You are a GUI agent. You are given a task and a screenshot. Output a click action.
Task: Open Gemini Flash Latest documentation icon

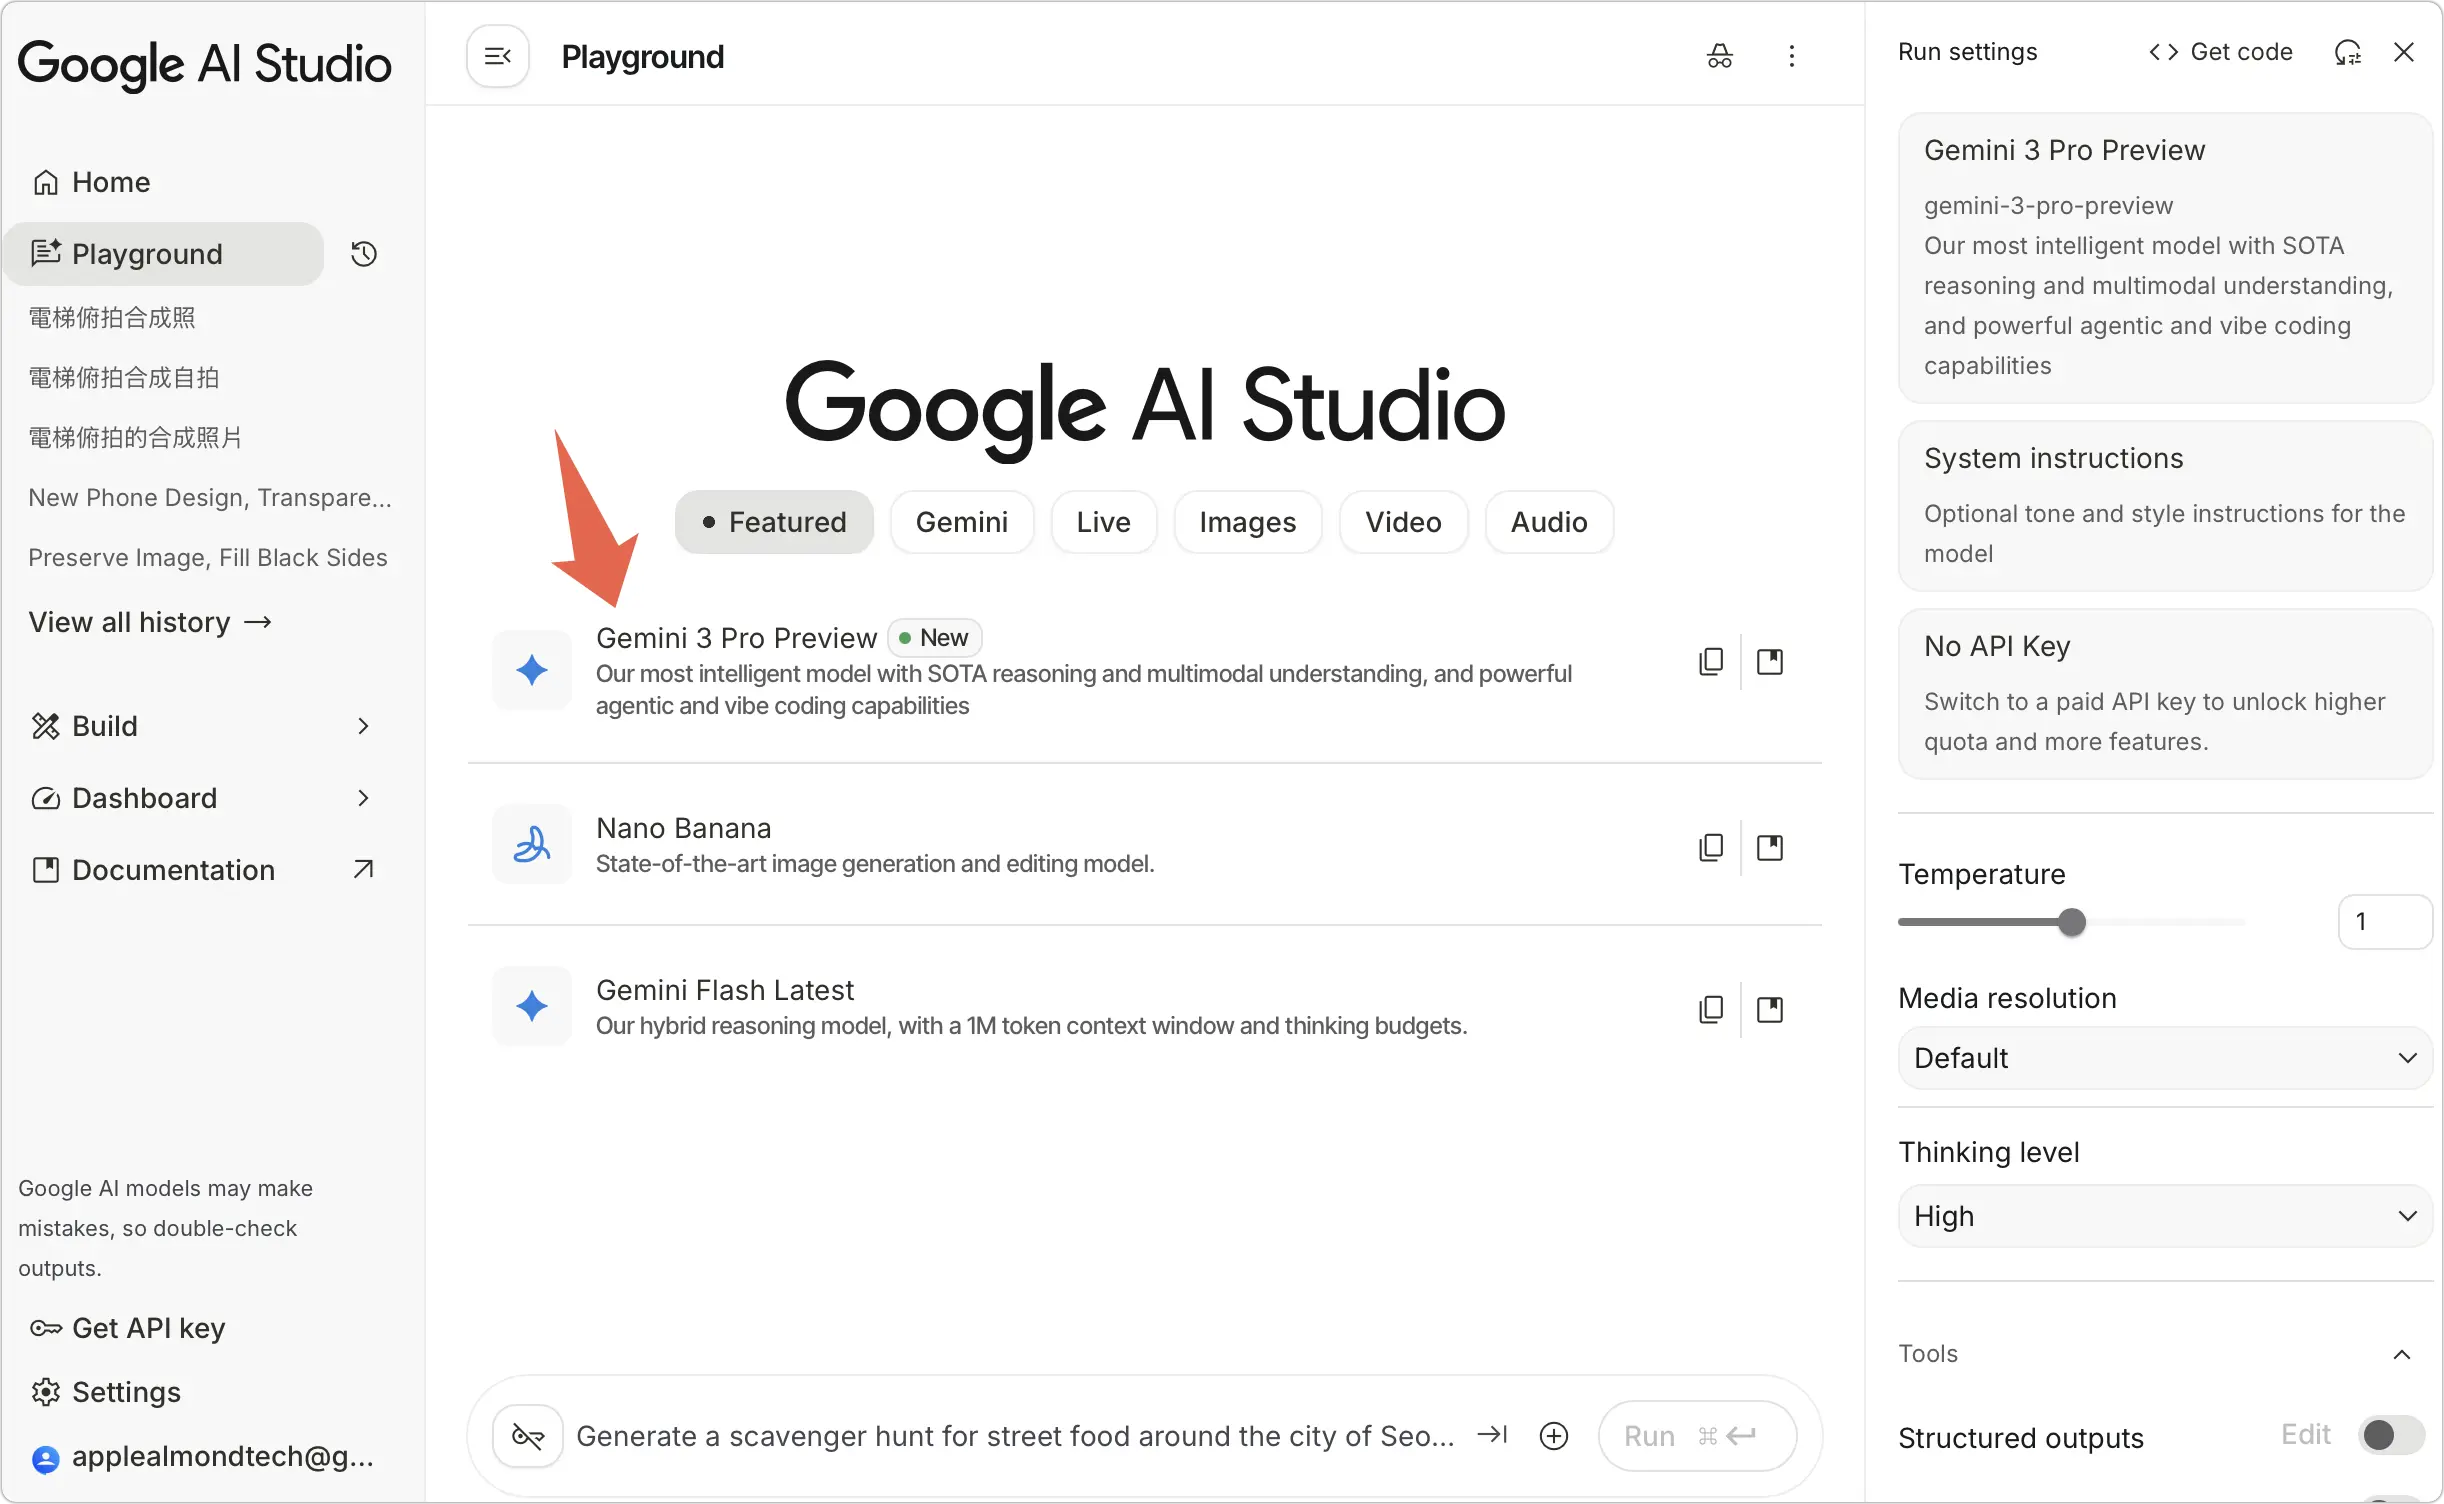pyautogui.click(x=1770, y=1009)
